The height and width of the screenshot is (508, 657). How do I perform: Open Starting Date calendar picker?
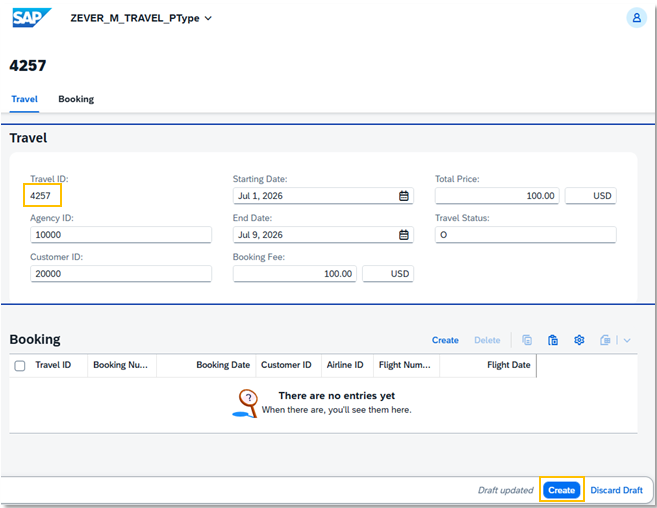pos(404,196)
